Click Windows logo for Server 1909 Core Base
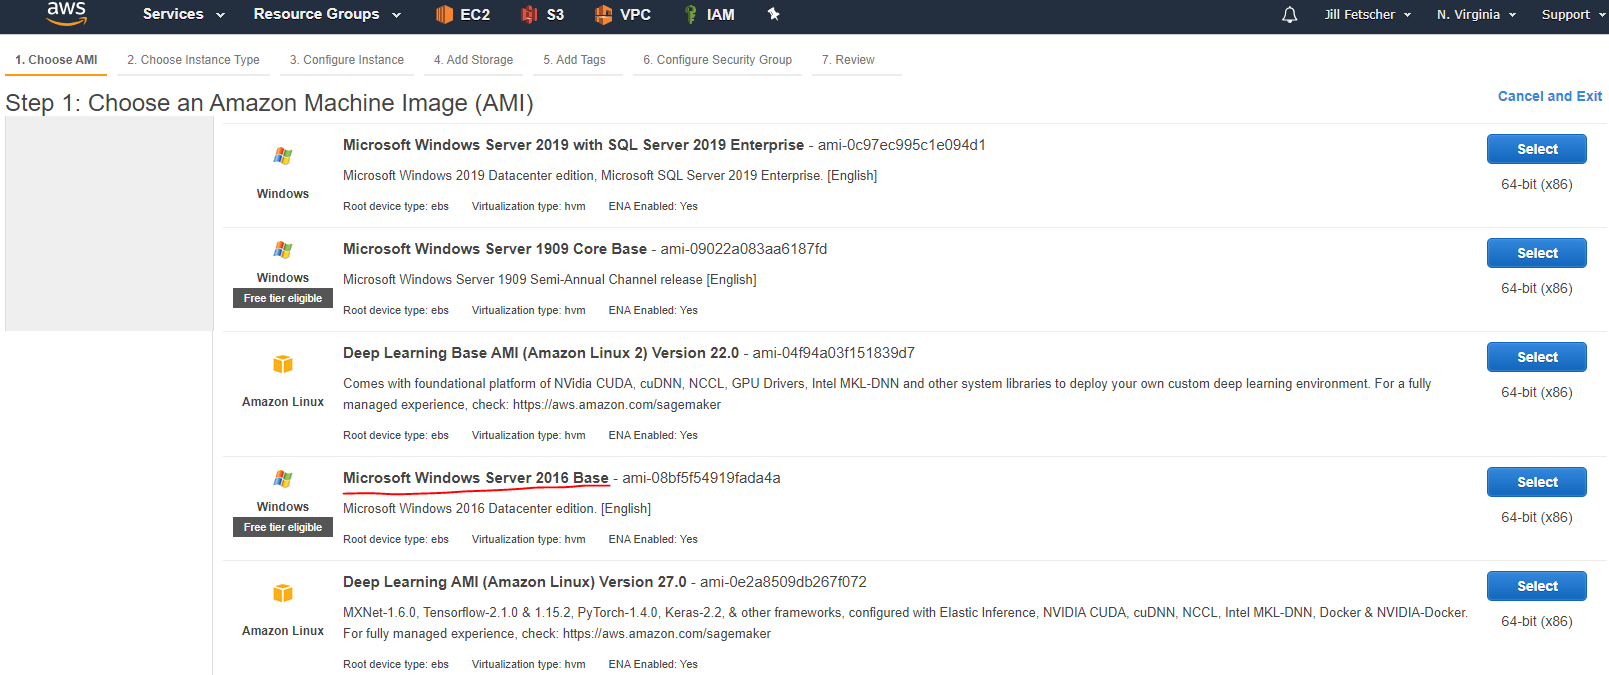The height and width of the screenshot is (675, 1609). (x=283, y=250)
